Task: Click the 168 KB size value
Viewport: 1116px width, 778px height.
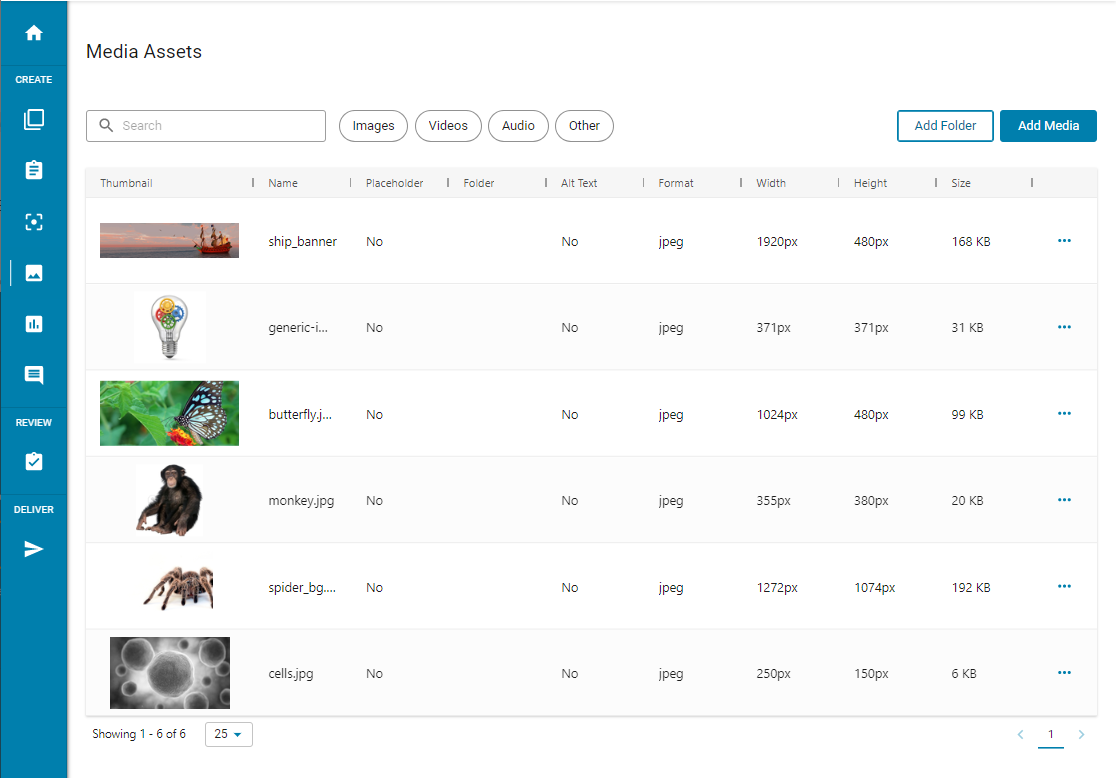Action: 971,241
